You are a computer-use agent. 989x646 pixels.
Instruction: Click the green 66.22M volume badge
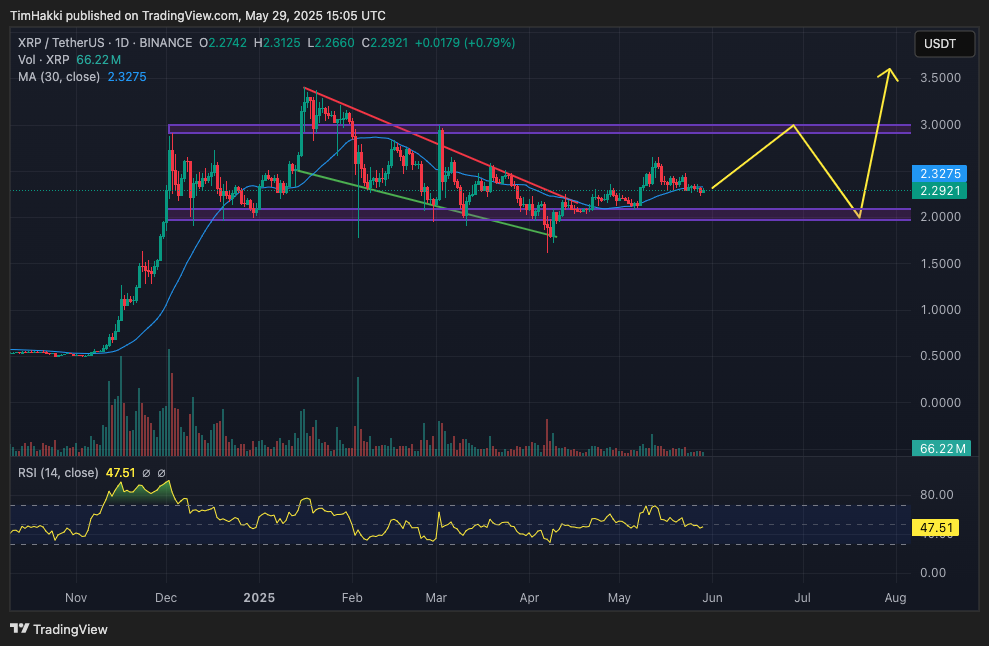coord(940,450)
